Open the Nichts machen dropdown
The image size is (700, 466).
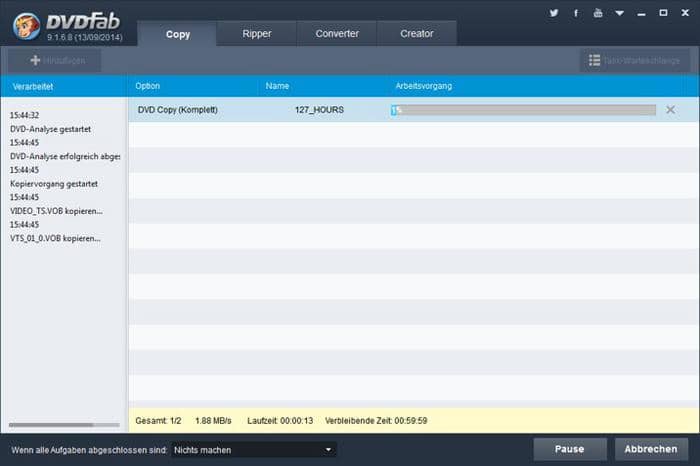click(253, 450)
